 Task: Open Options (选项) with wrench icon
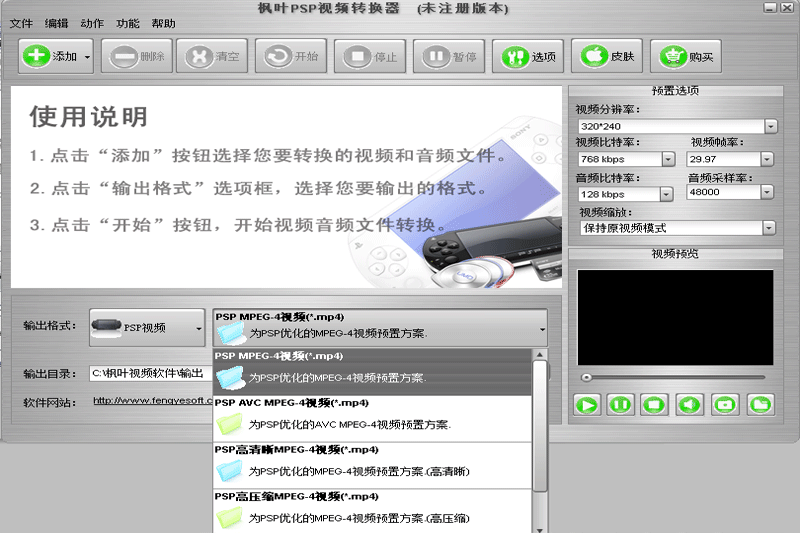point(528,56)
